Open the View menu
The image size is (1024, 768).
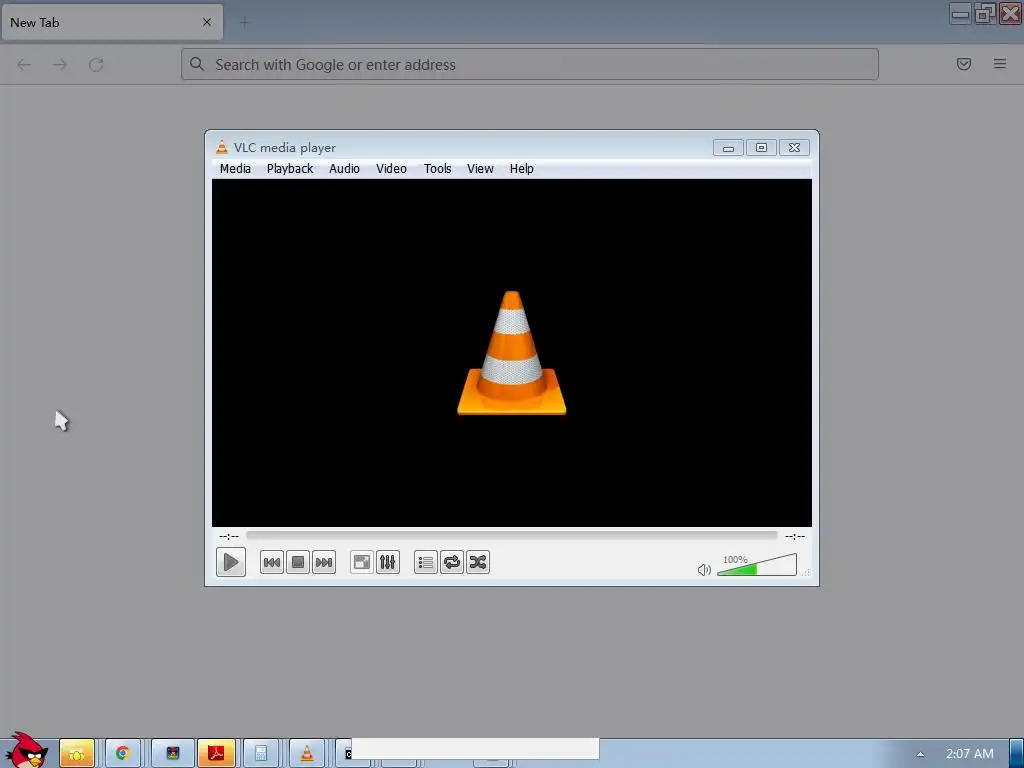point(480,168)
